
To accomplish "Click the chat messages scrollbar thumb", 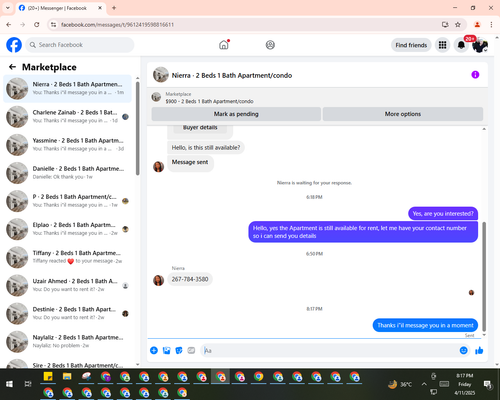I will coord(484,277).
